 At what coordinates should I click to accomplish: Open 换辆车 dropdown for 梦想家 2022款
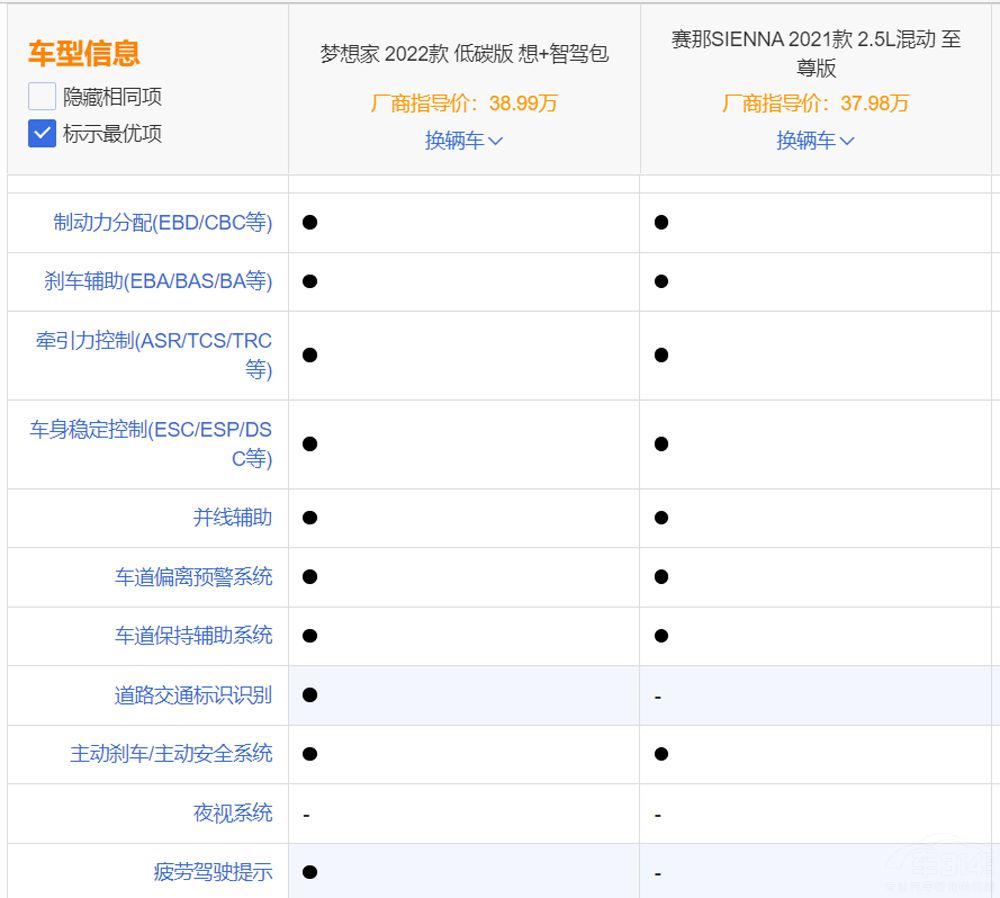coord(464,141)
